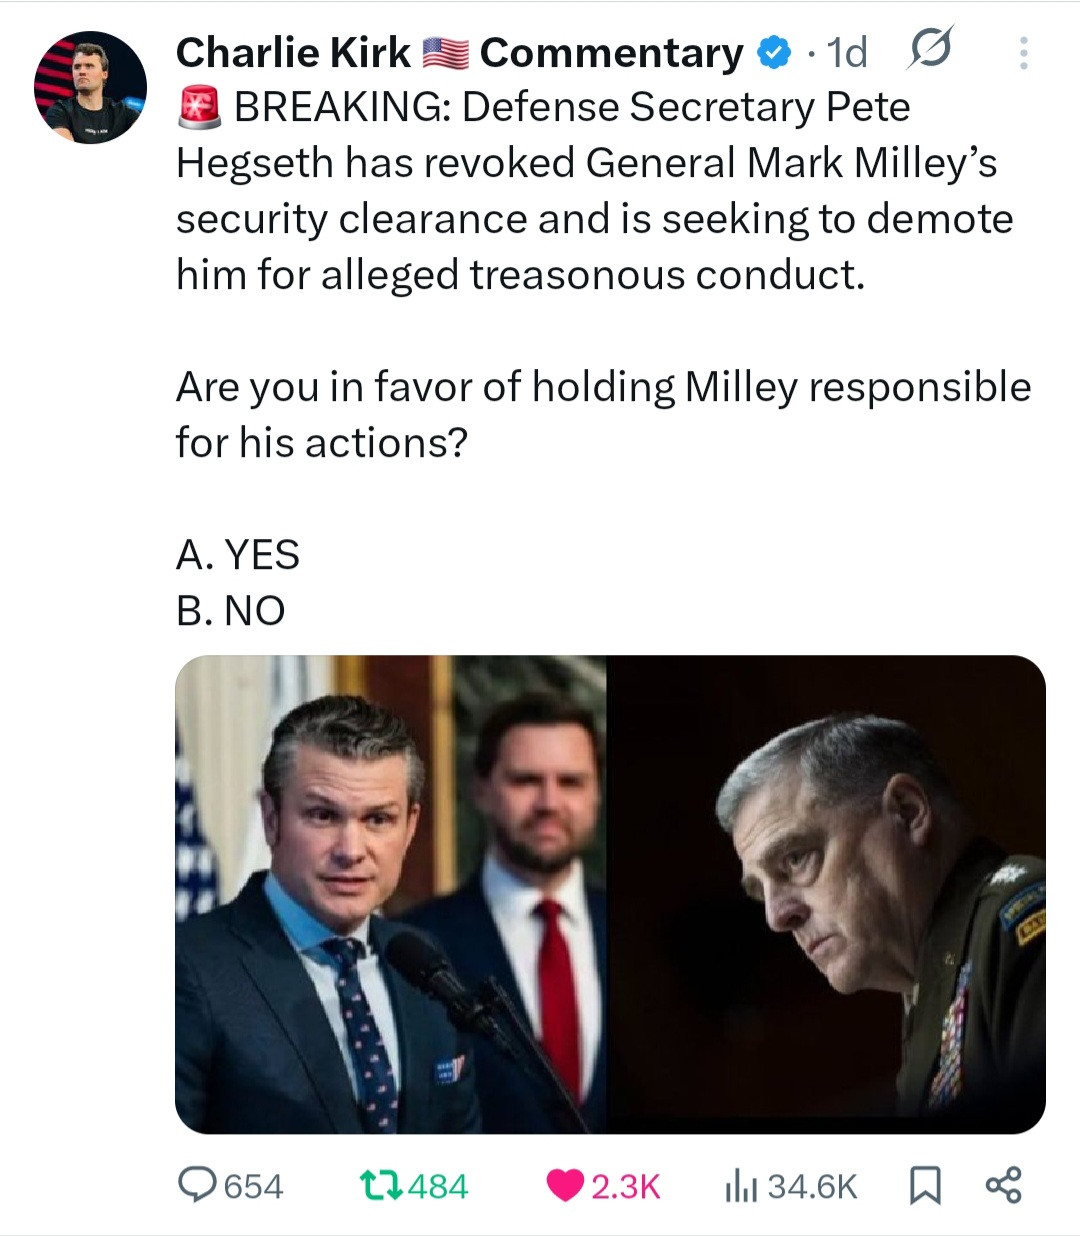This screenshot has height=1236, width=1080.
Task: Click the reply speech bubble icon
Action: pyautogui.click(x=198, y=1185)
